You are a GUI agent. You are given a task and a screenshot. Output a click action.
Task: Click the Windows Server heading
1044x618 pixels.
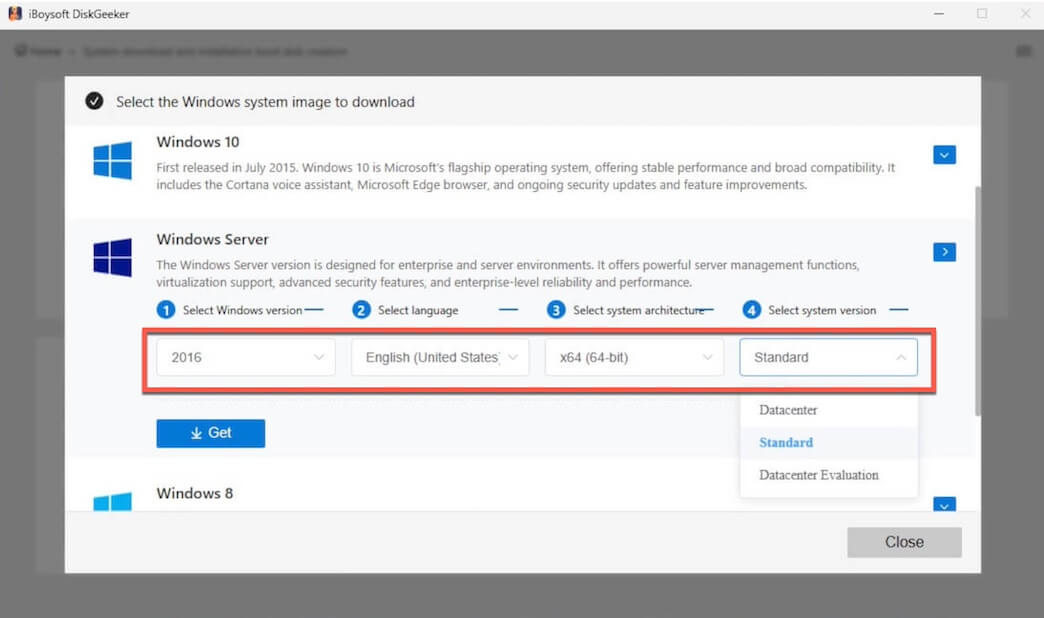212,239
